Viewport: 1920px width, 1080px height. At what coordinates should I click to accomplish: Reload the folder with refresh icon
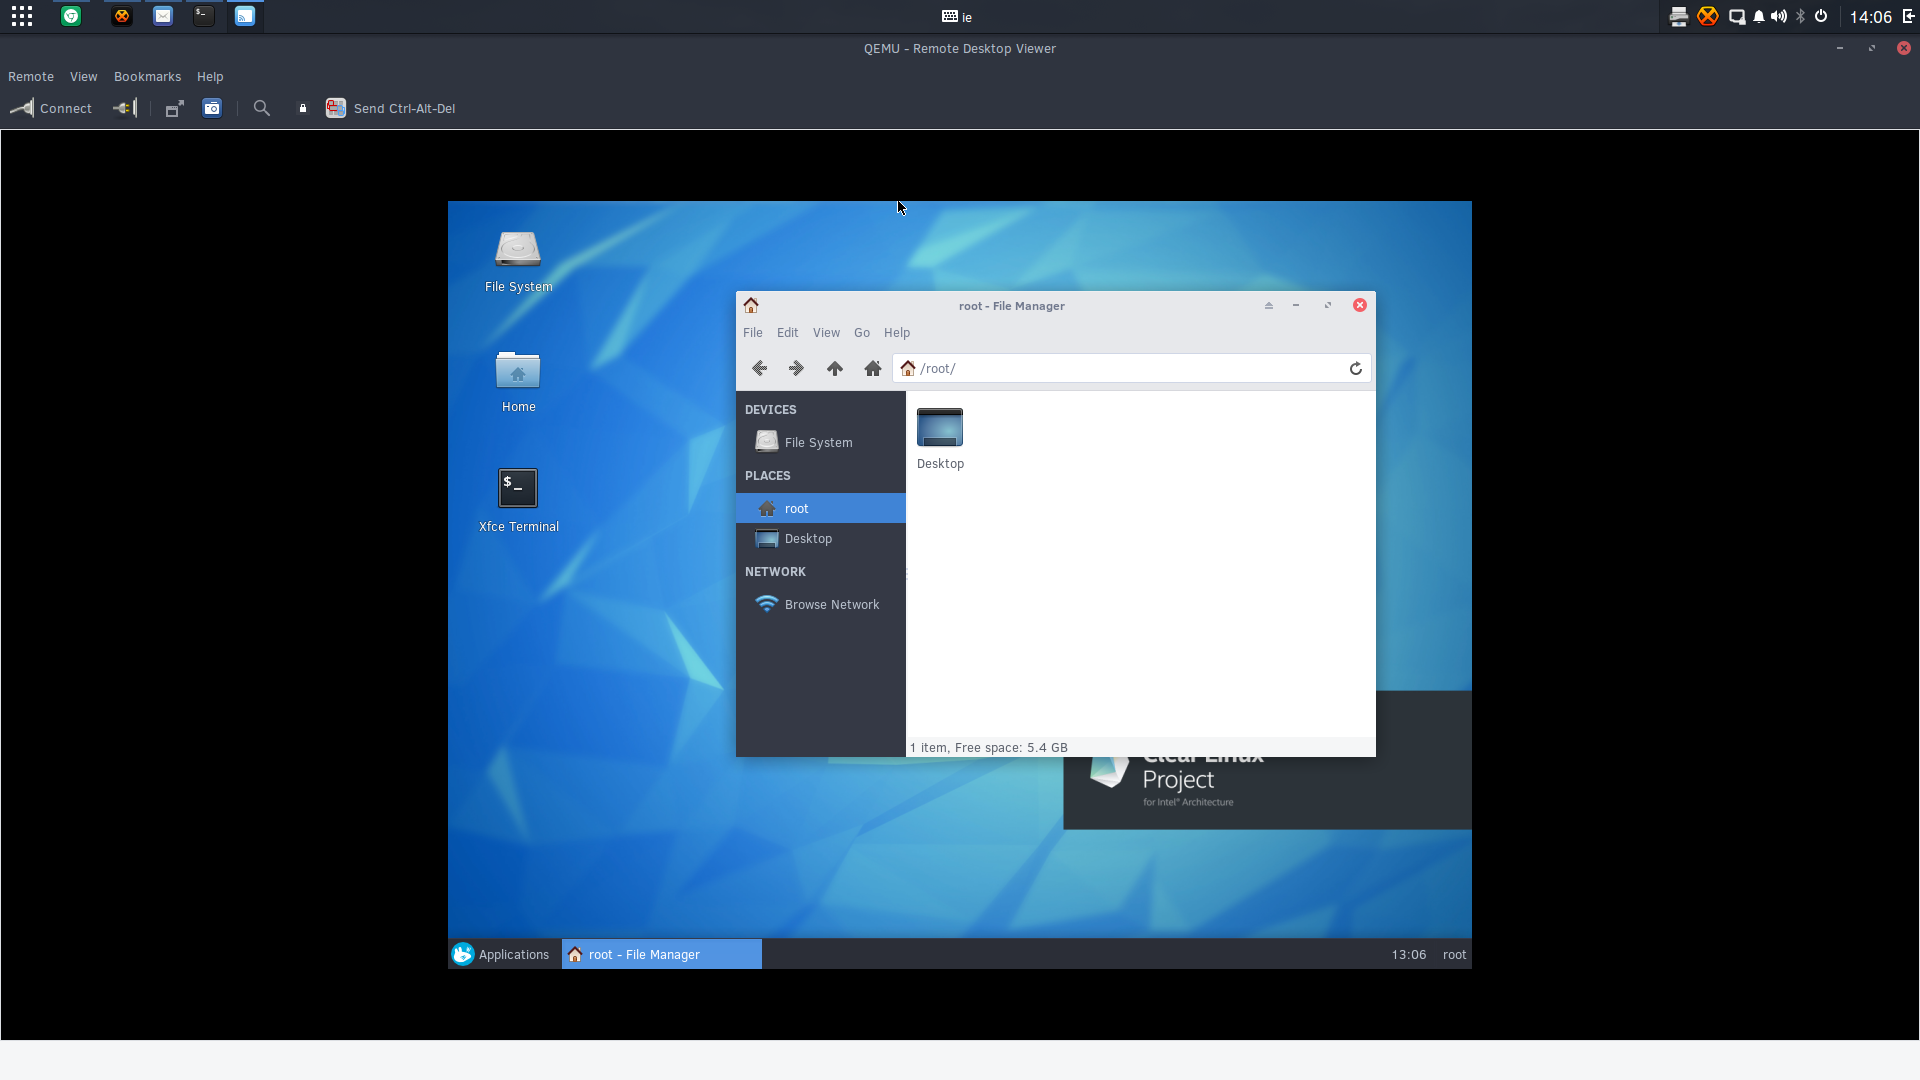1356,369
